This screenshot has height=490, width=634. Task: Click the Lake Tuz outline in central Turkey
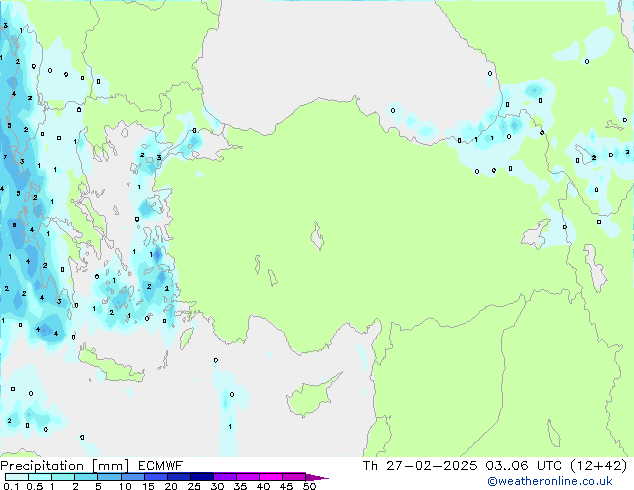319,240
